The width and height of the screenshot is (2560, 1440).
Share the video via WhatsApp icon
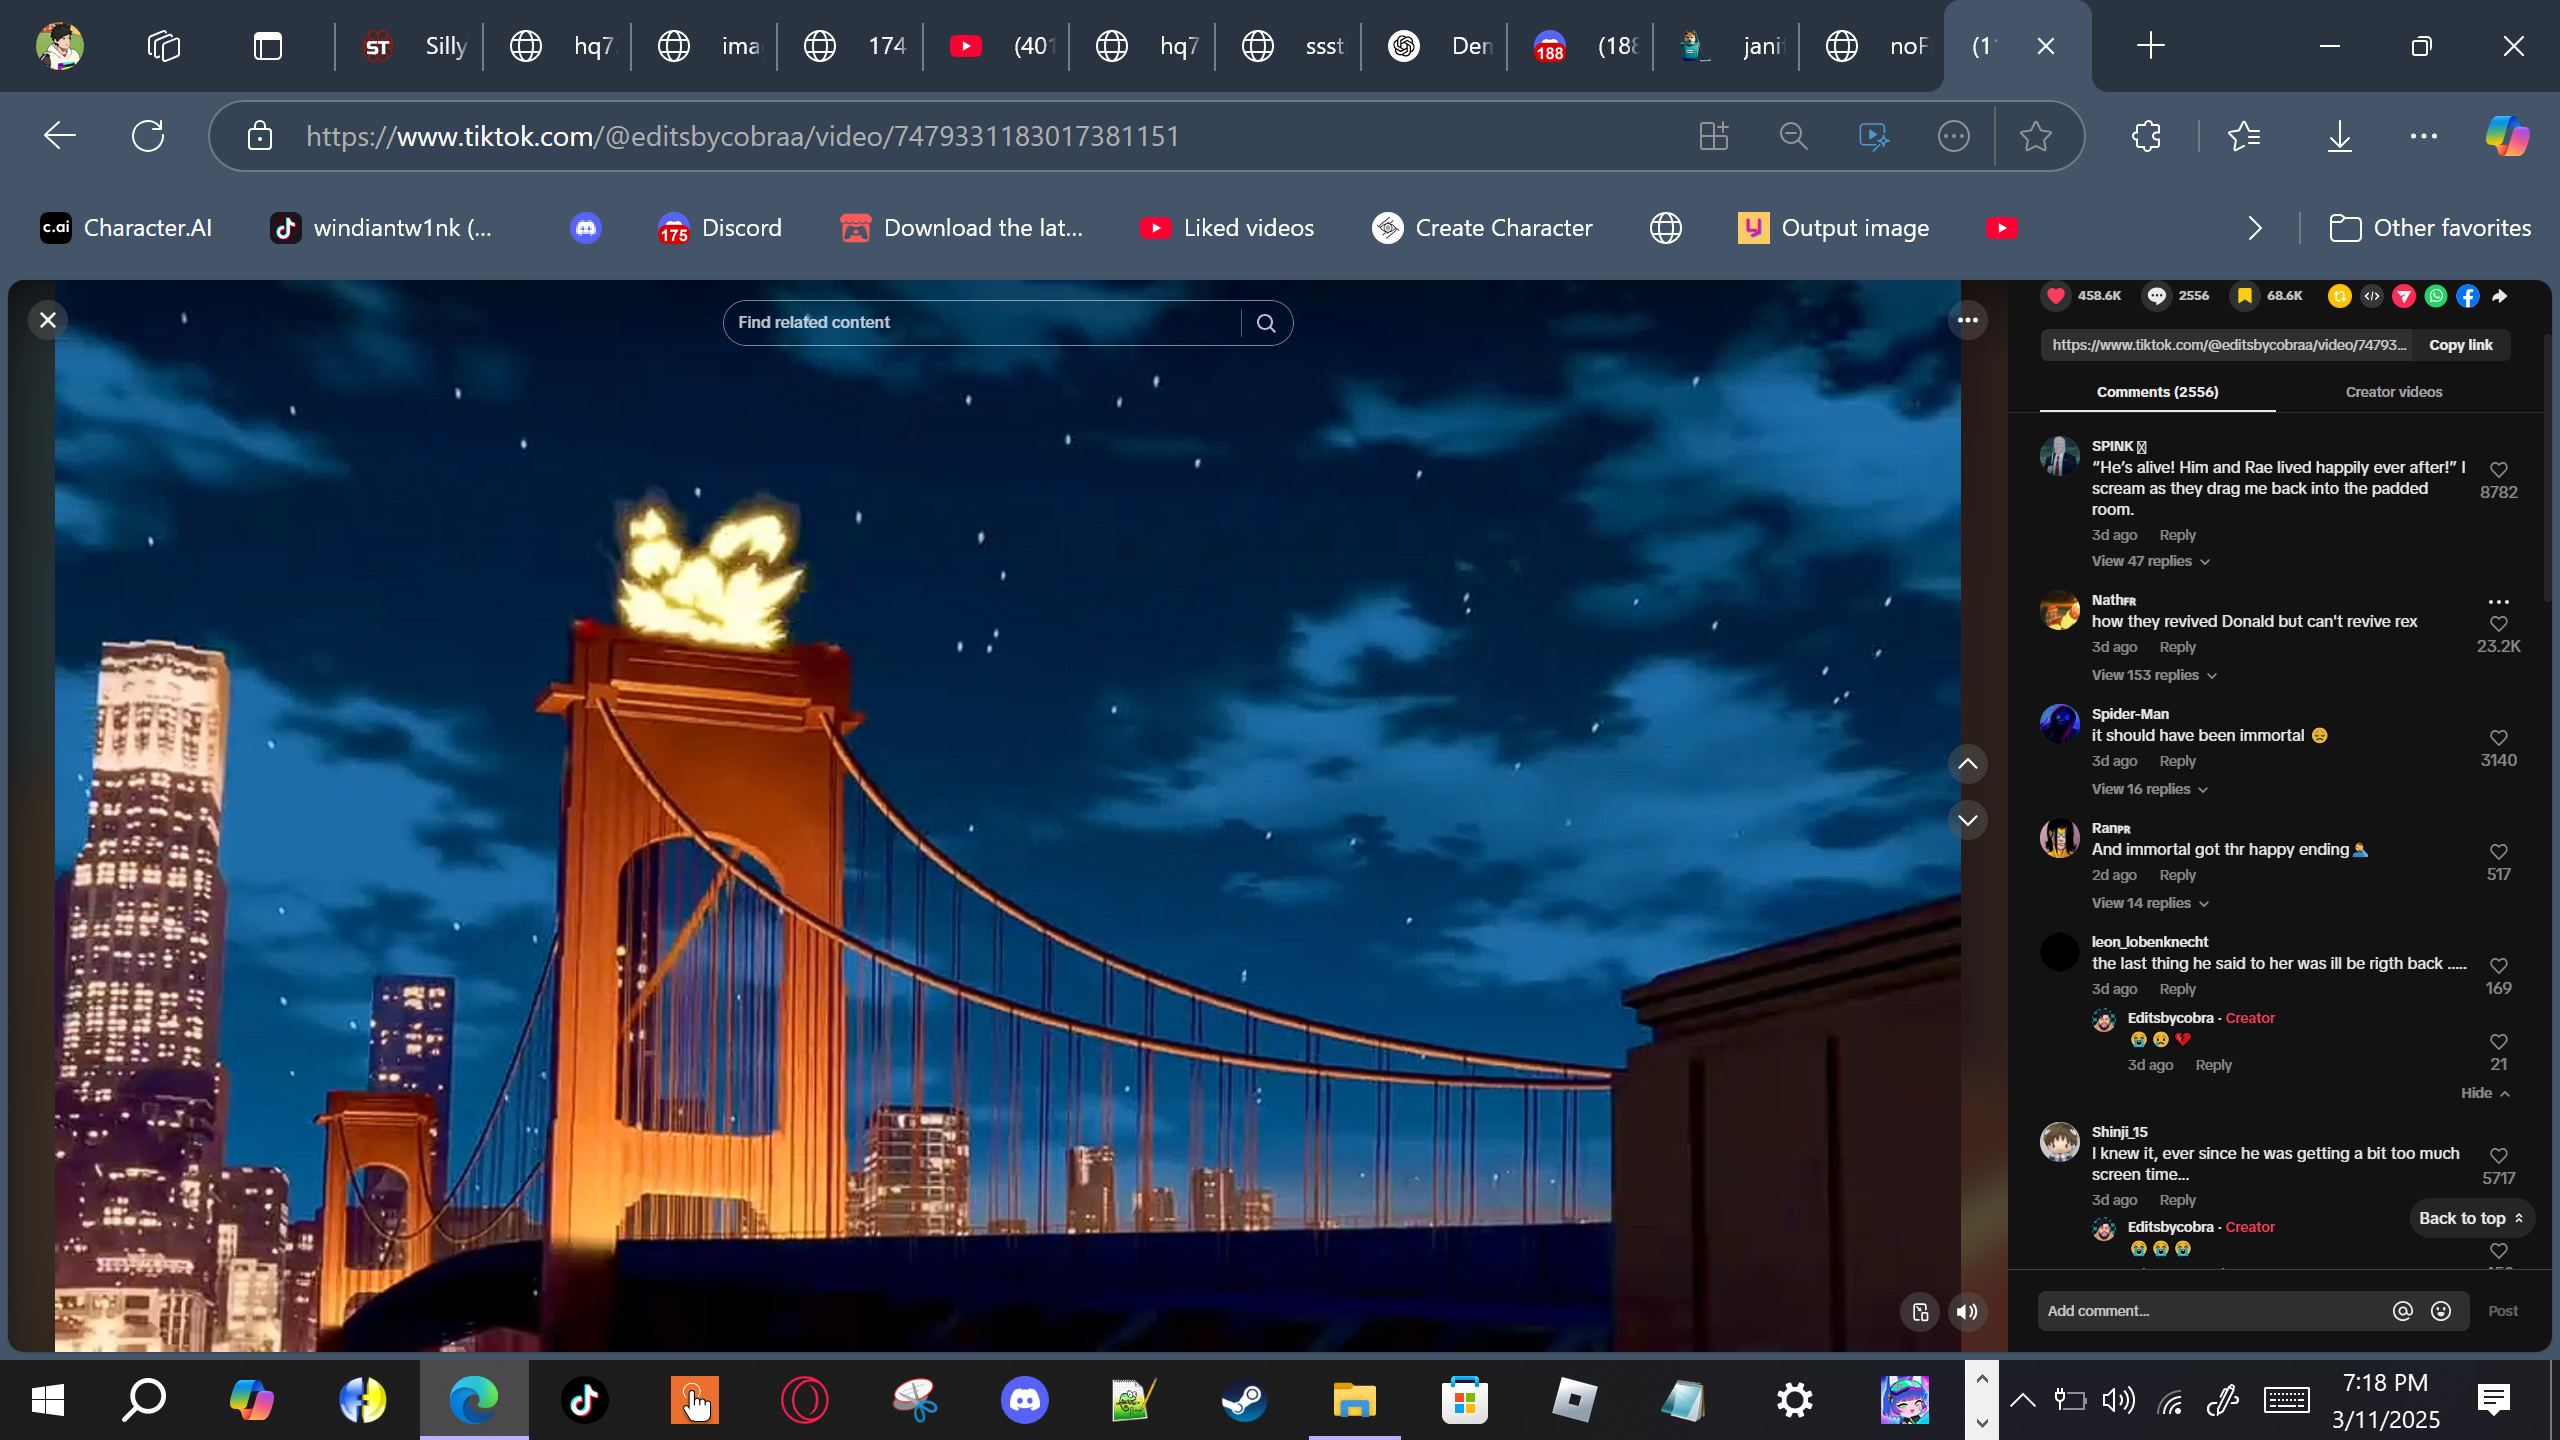[2436, 296]
